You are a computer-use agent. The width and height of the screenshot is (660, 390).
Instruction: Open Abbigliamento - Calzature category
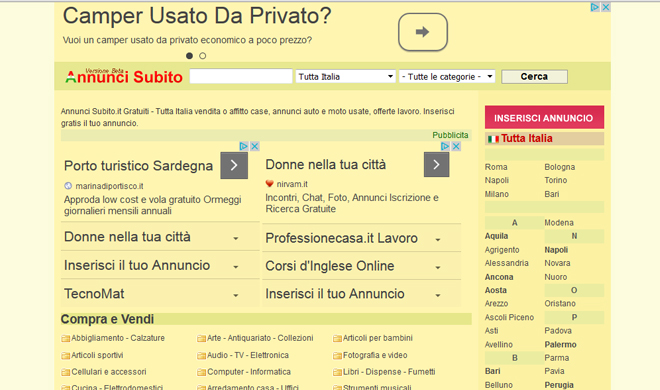click(118, 338)
